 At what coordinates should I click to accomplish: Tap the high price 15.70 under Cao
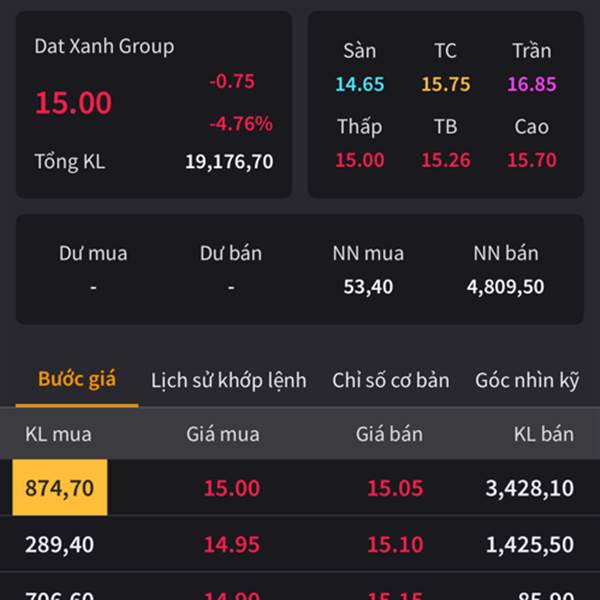[532, 160]
